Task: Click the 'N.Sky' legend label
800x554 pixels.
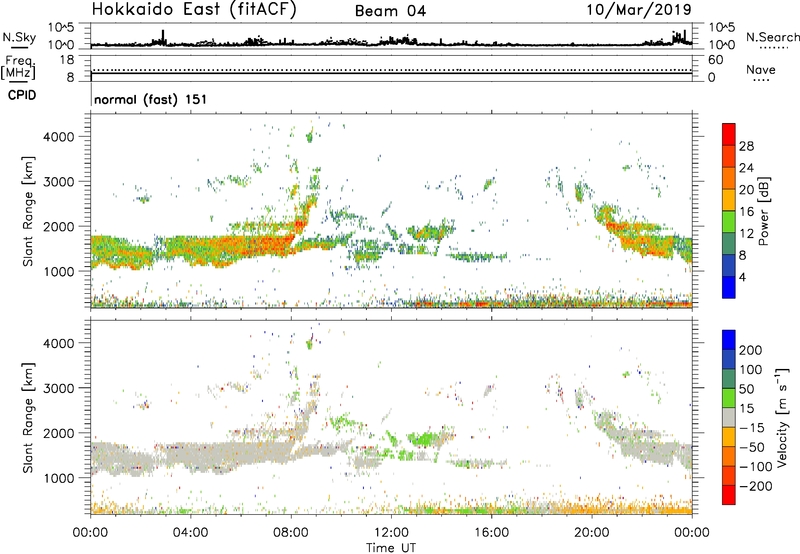Action: point(19,38)
